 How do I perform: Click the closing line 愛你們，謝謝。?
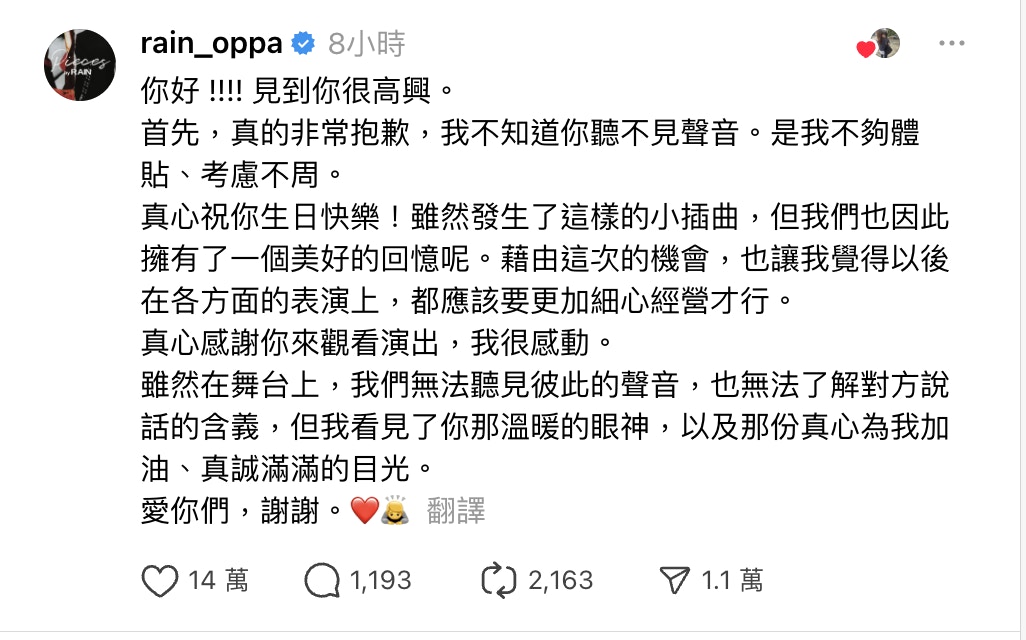coord(244,513)
